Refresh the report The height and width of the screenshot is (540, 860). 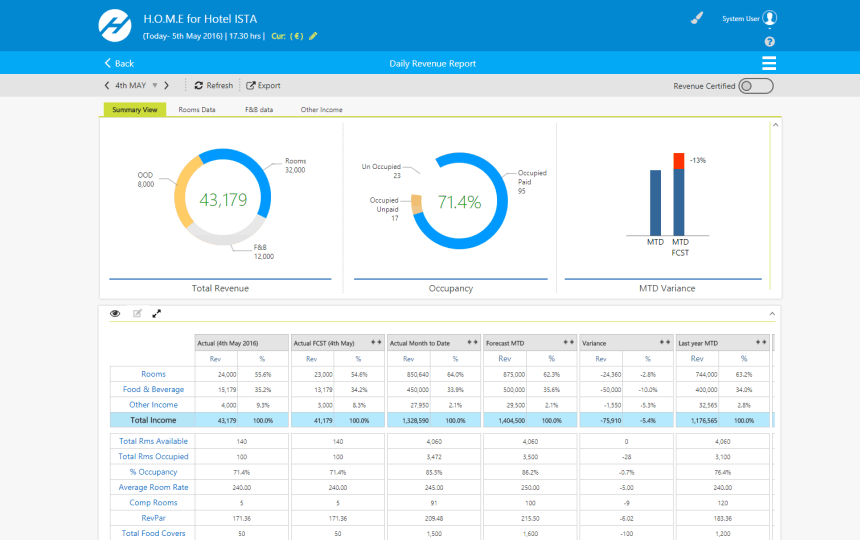214,86
